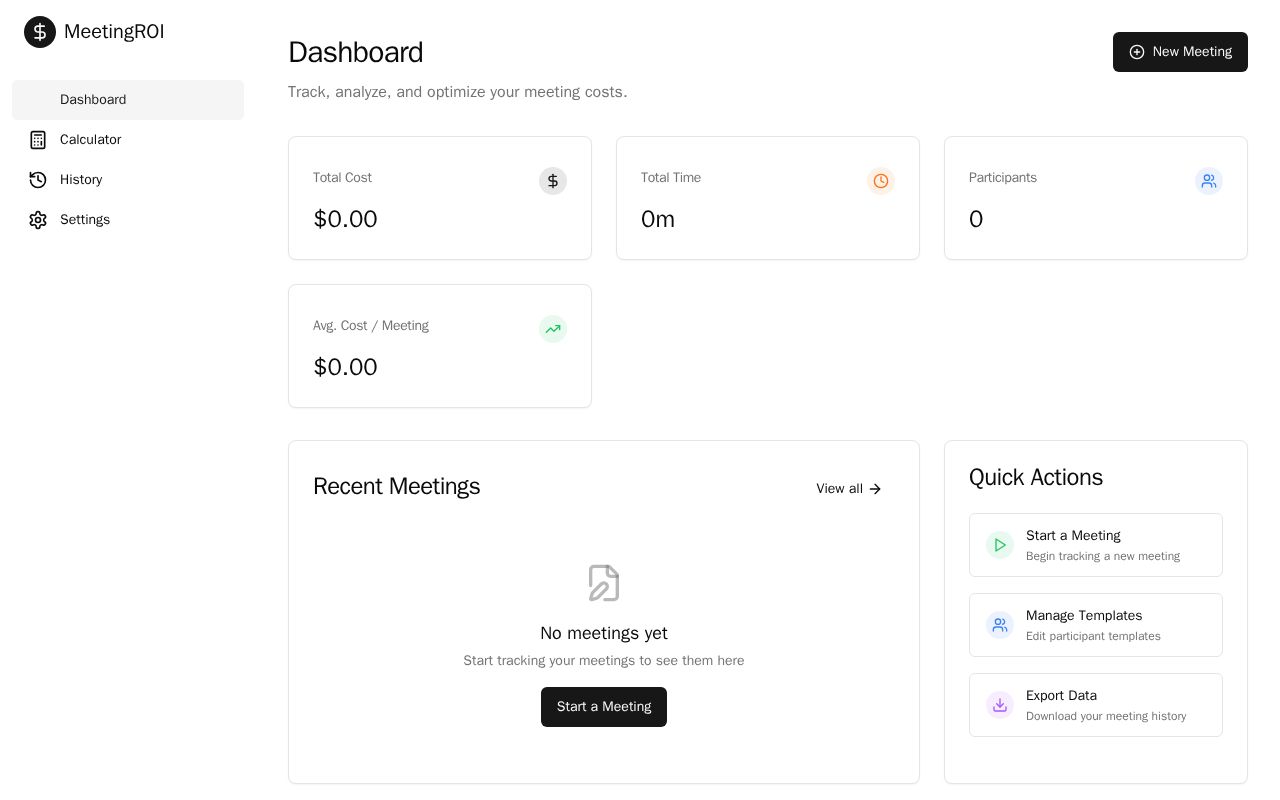
Task: Click the empty-file icon above No meetings yet
Action: tap(604, 583)
